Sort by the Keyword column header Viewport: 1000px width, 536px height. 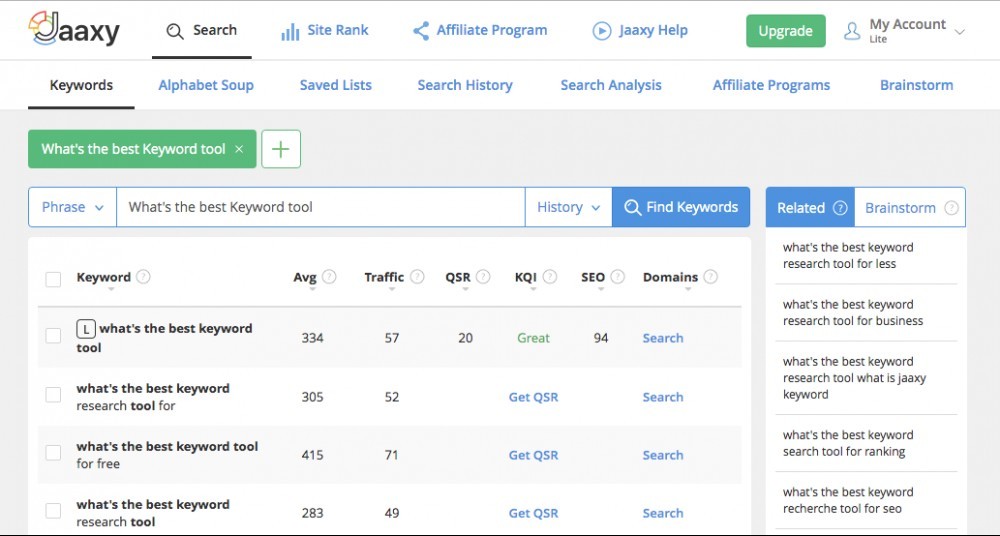103,278
